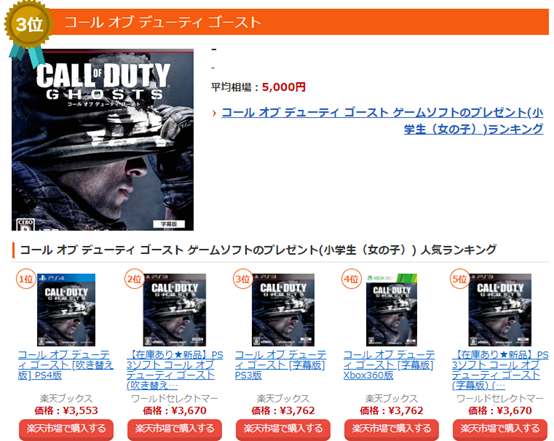
Task: Click the 2位 rank circle badge
Action: coord(134,279)
